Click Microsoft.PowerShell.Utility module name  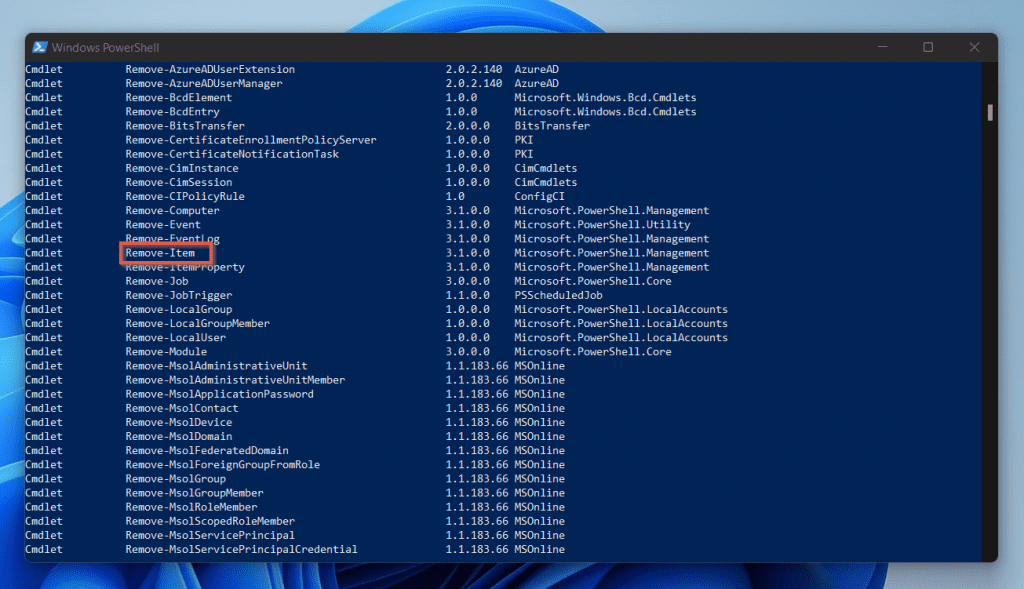(602, 225)
